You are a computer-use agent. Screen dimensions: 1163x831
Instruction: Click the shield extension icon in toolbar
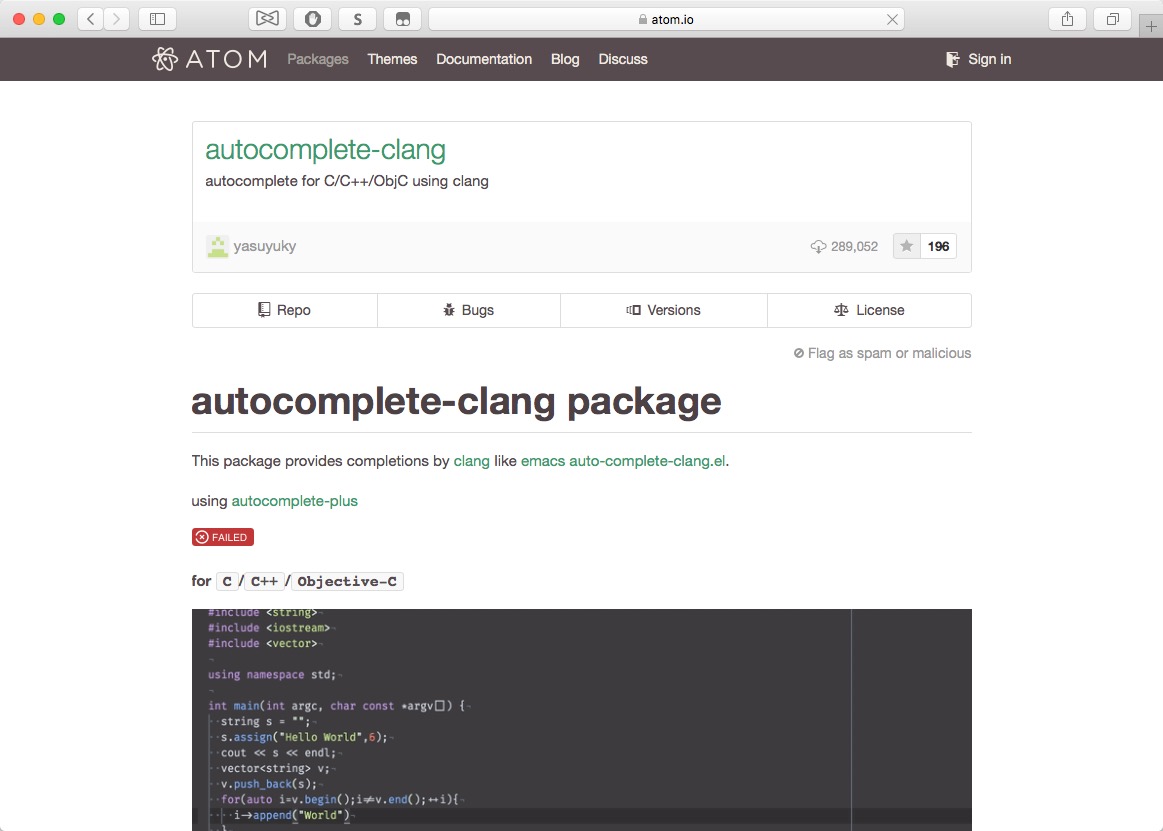click(x=313, y=19)
